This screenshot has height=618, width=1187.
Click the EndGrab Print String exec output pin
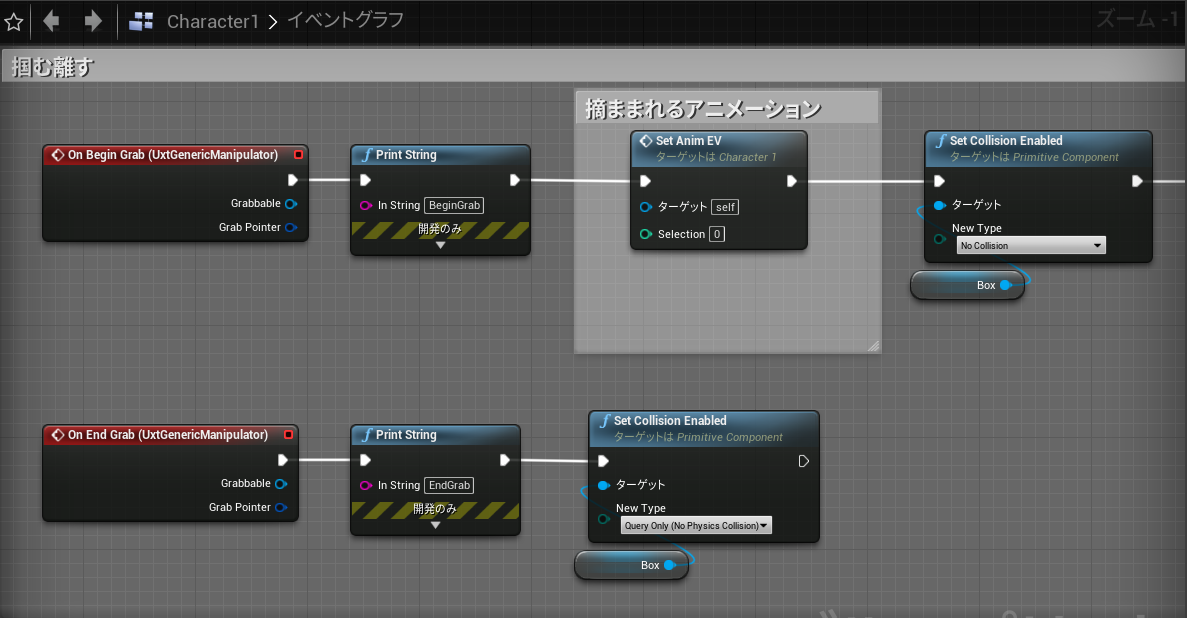coord(505,460)
